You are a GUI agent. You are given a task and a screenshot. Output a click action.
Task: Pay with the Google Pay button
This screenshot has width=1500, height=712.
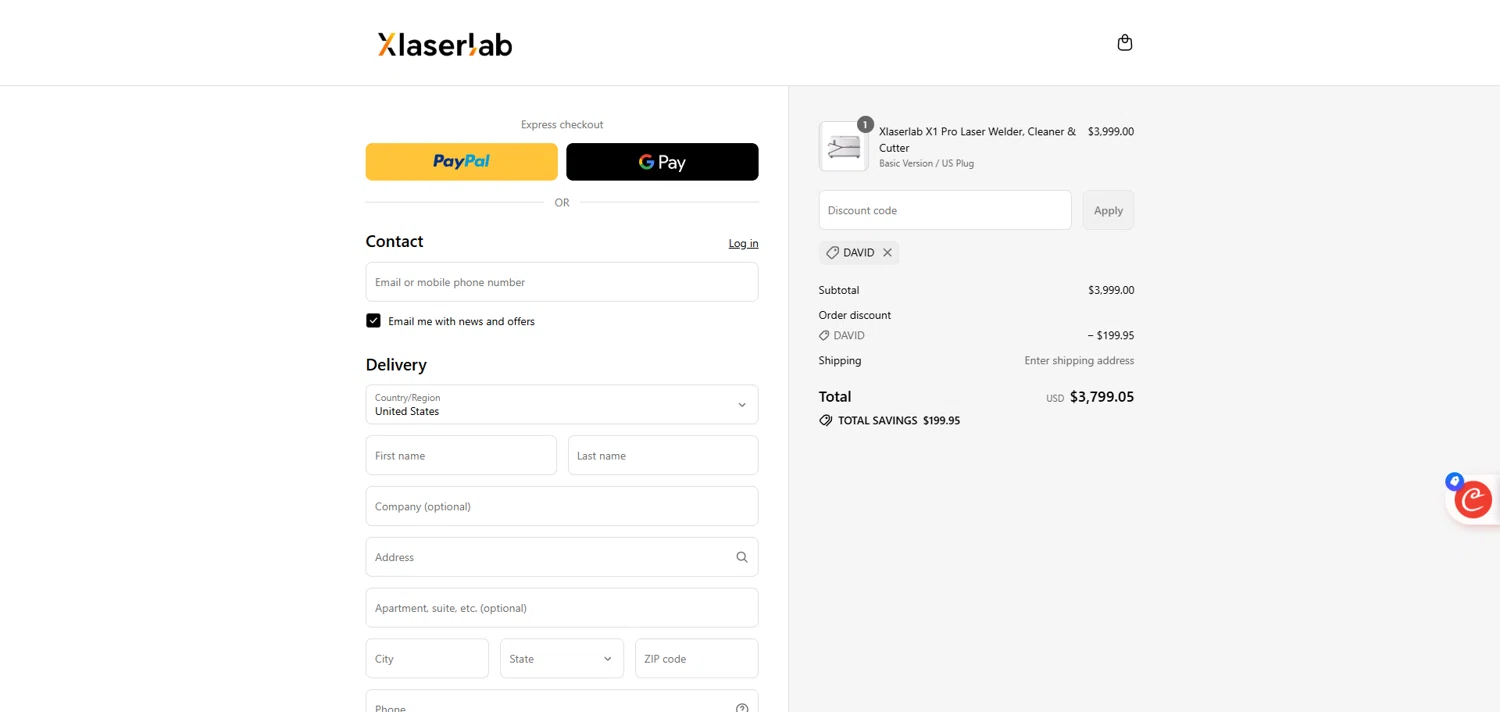coord(662,162)
